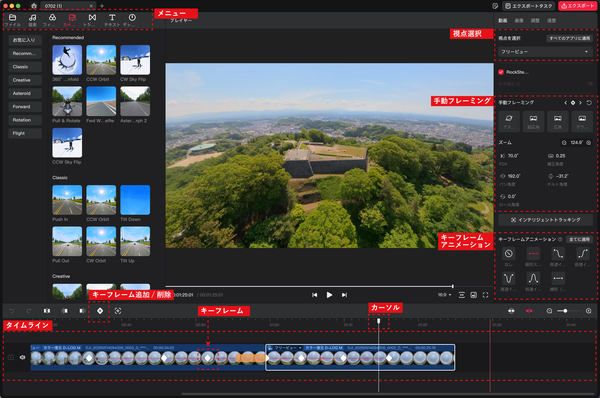Split the clip at the playhead
Screen dimensions: 600x398
[47, 311]
